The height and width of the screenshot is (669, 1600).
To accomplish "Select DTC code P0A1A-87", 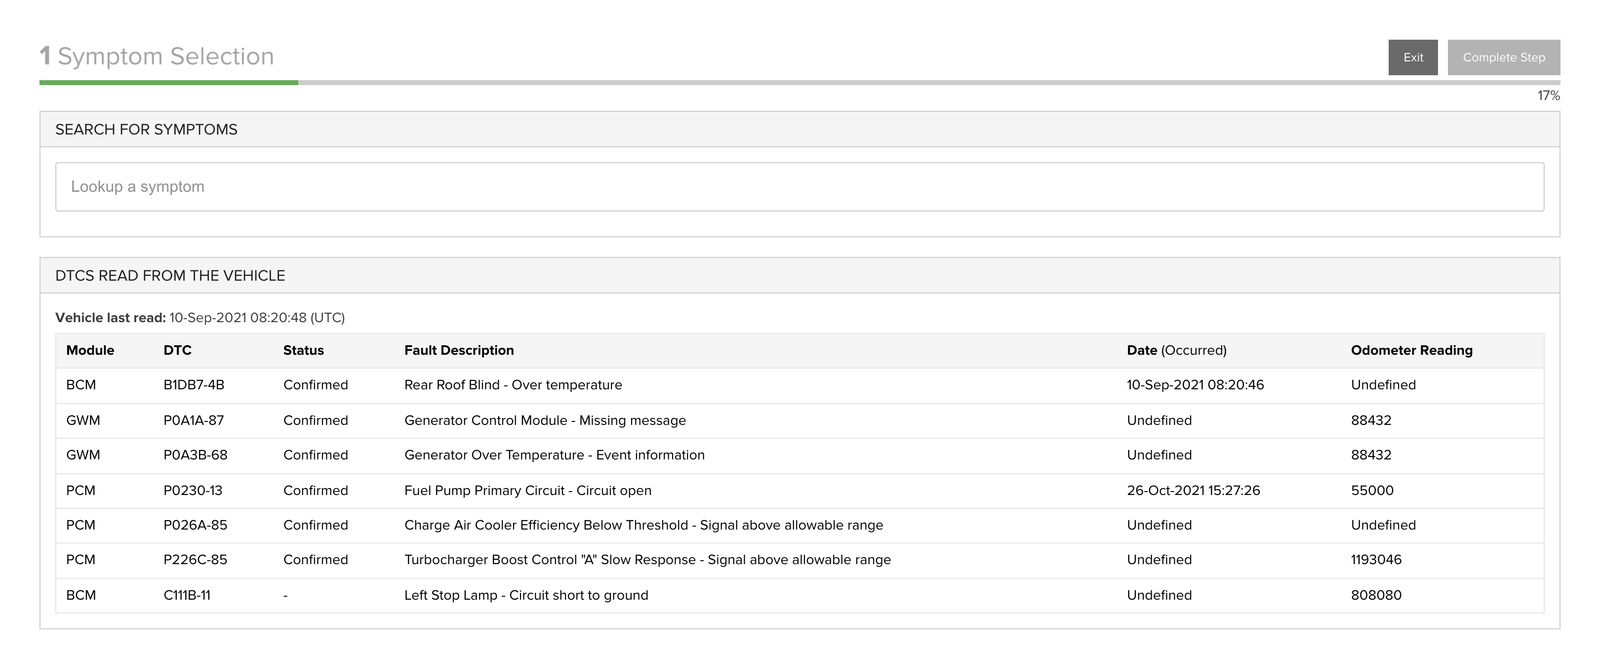I will tap(193, 420).
